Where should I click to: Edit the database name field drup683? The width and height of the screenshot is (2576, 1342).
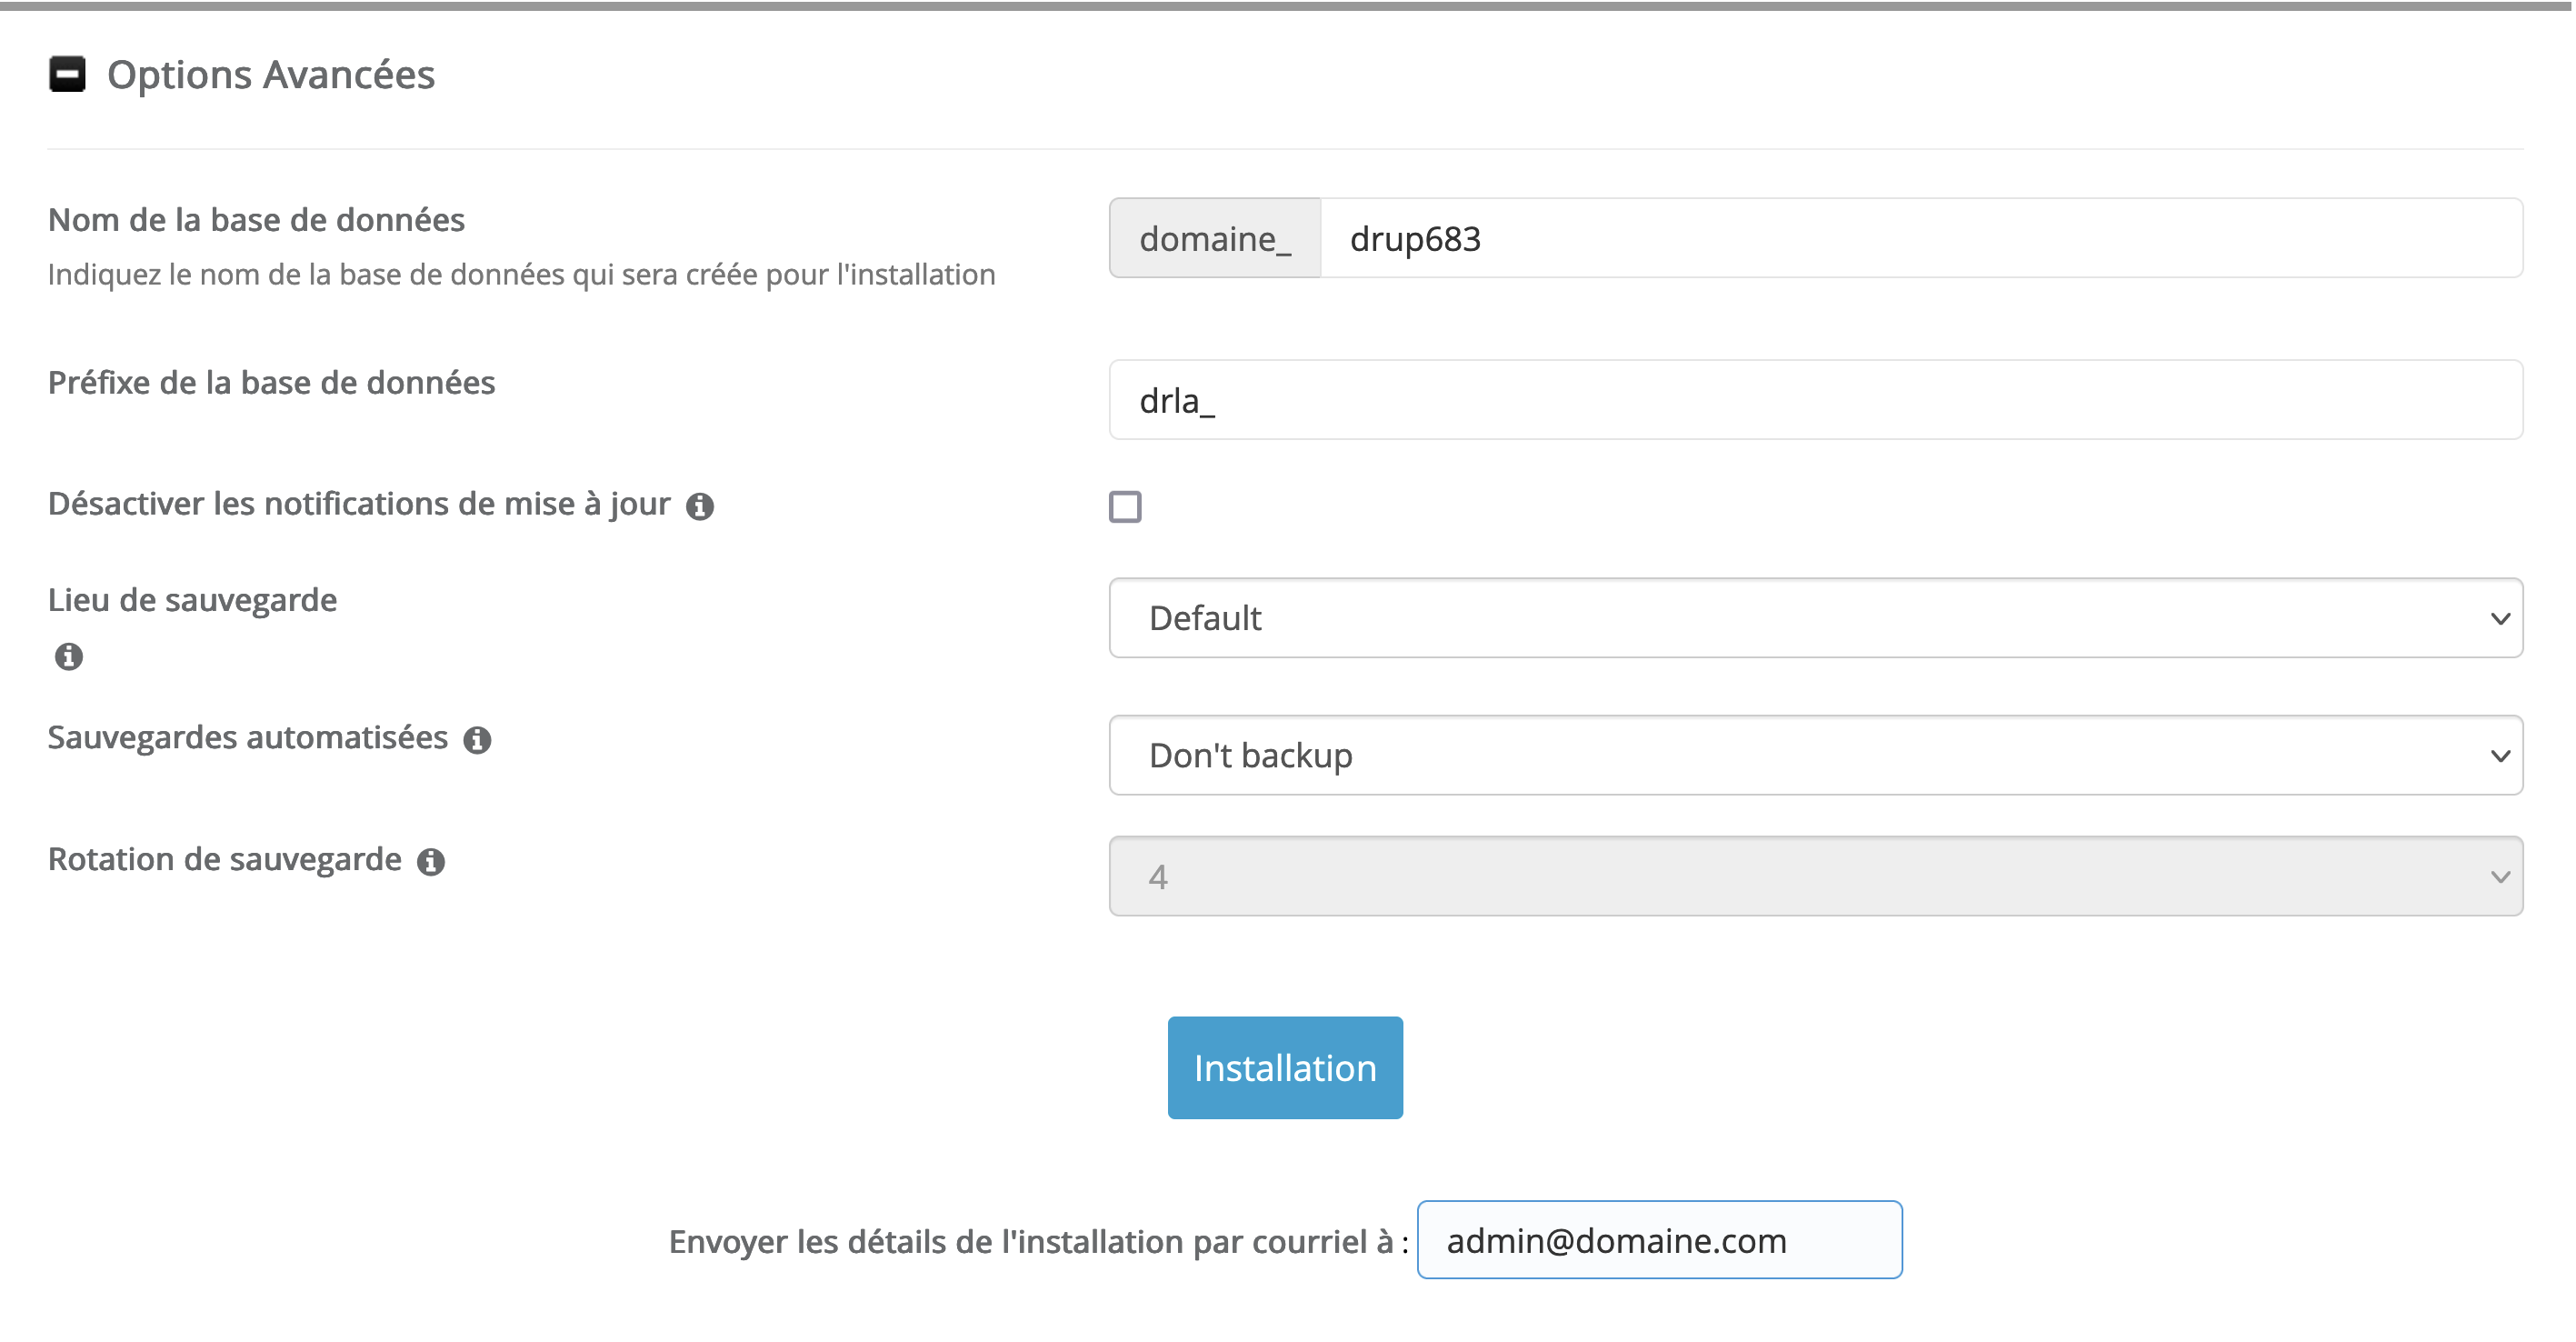(x=1921, y=238)
